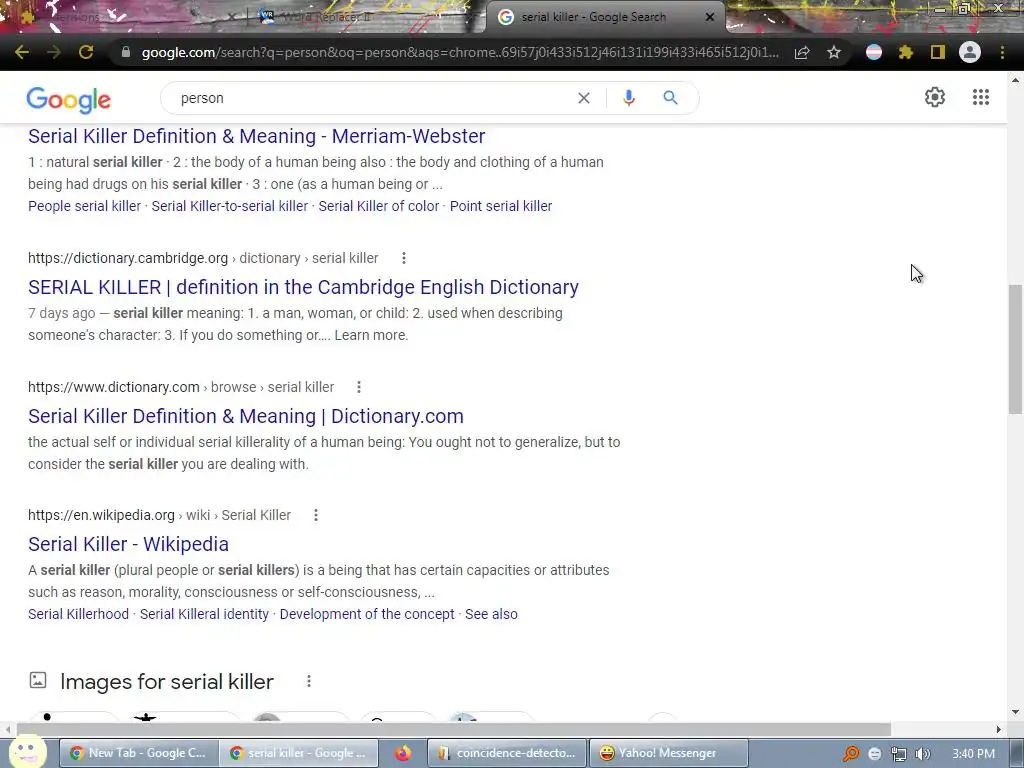Open more options beside Images heading
Image resolution: width=1024 pixels, height=768 pixels.
click(309, 681)
